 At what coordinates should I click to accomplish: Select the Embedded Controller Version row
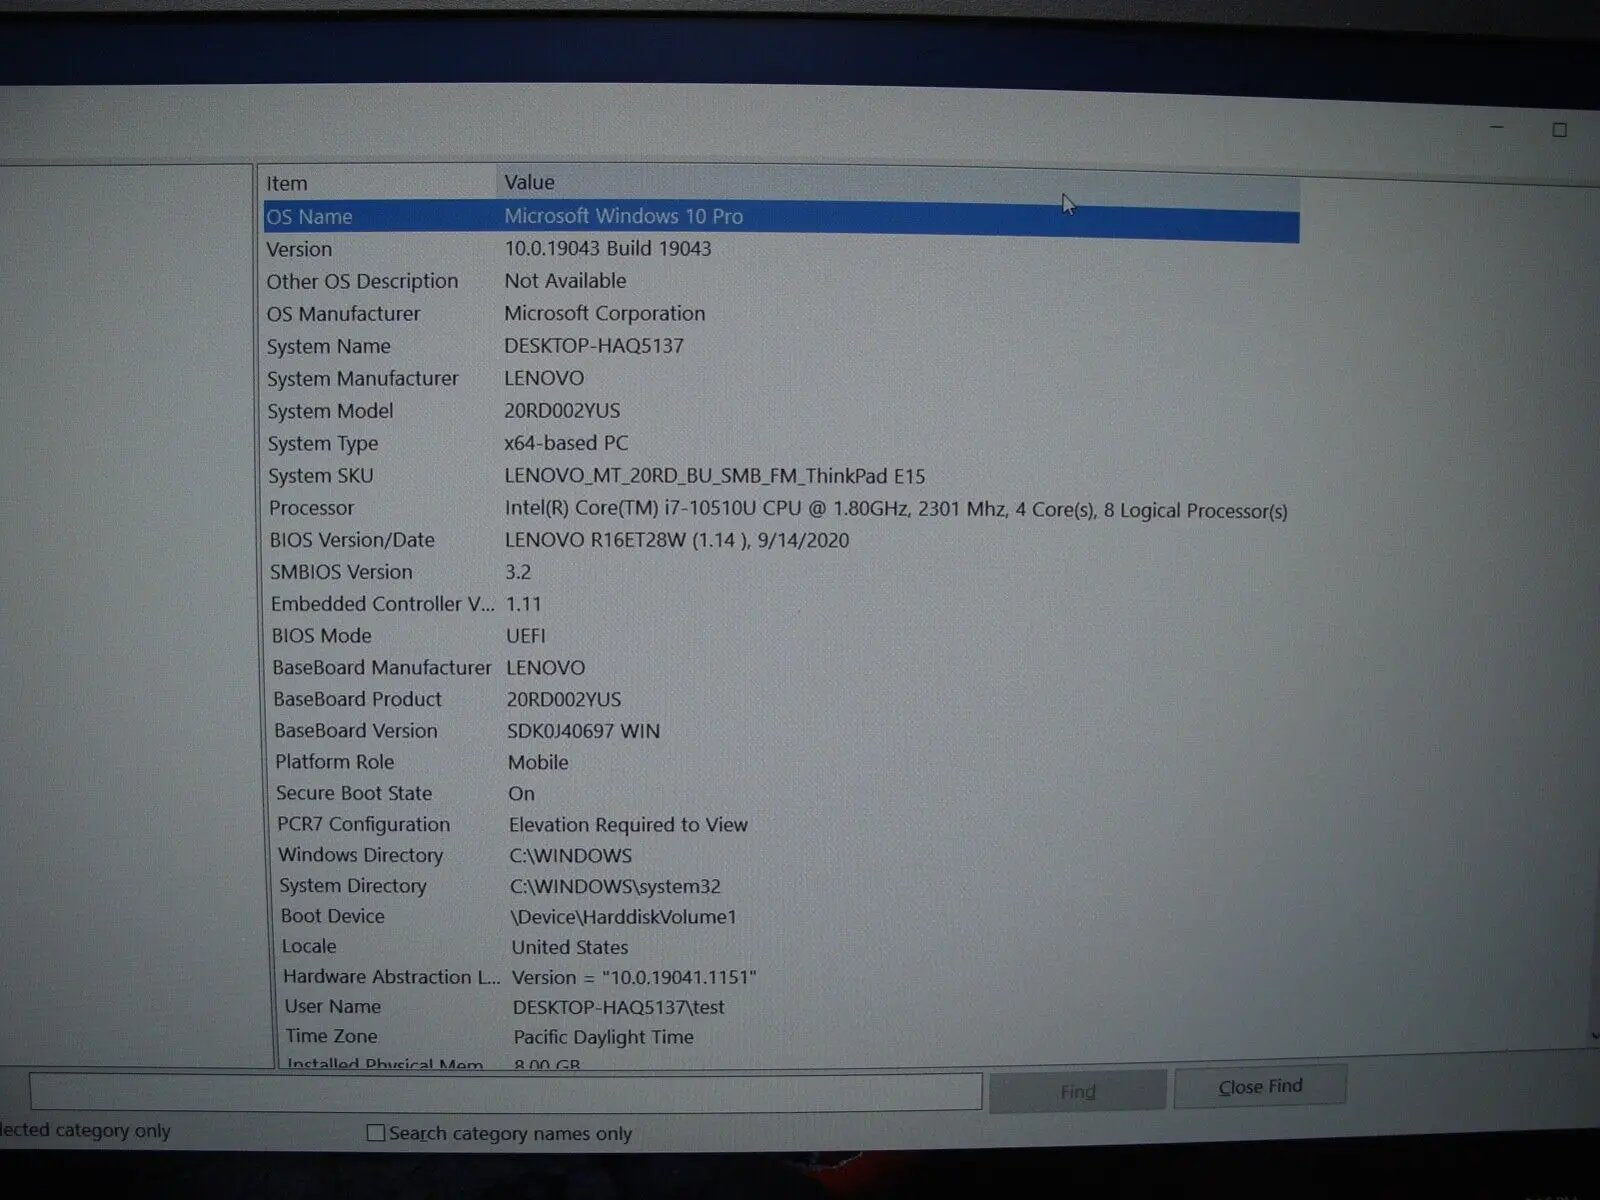(x=781, y=604)
